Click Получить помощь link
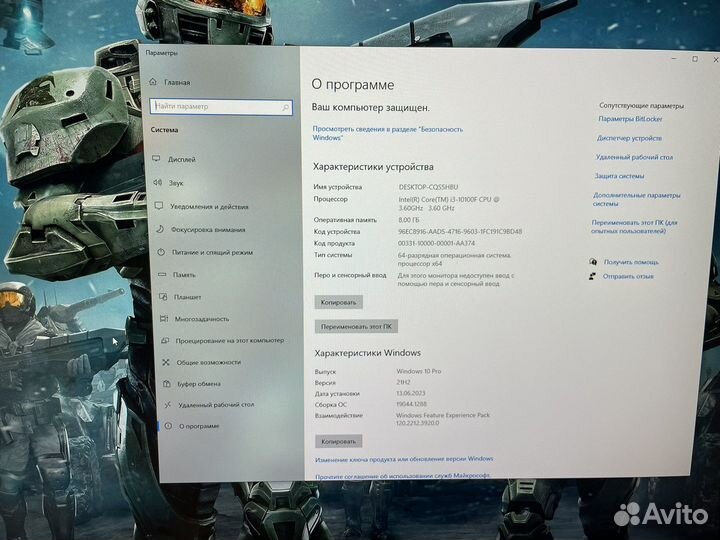The image size is (720, 540). point(631,262)
